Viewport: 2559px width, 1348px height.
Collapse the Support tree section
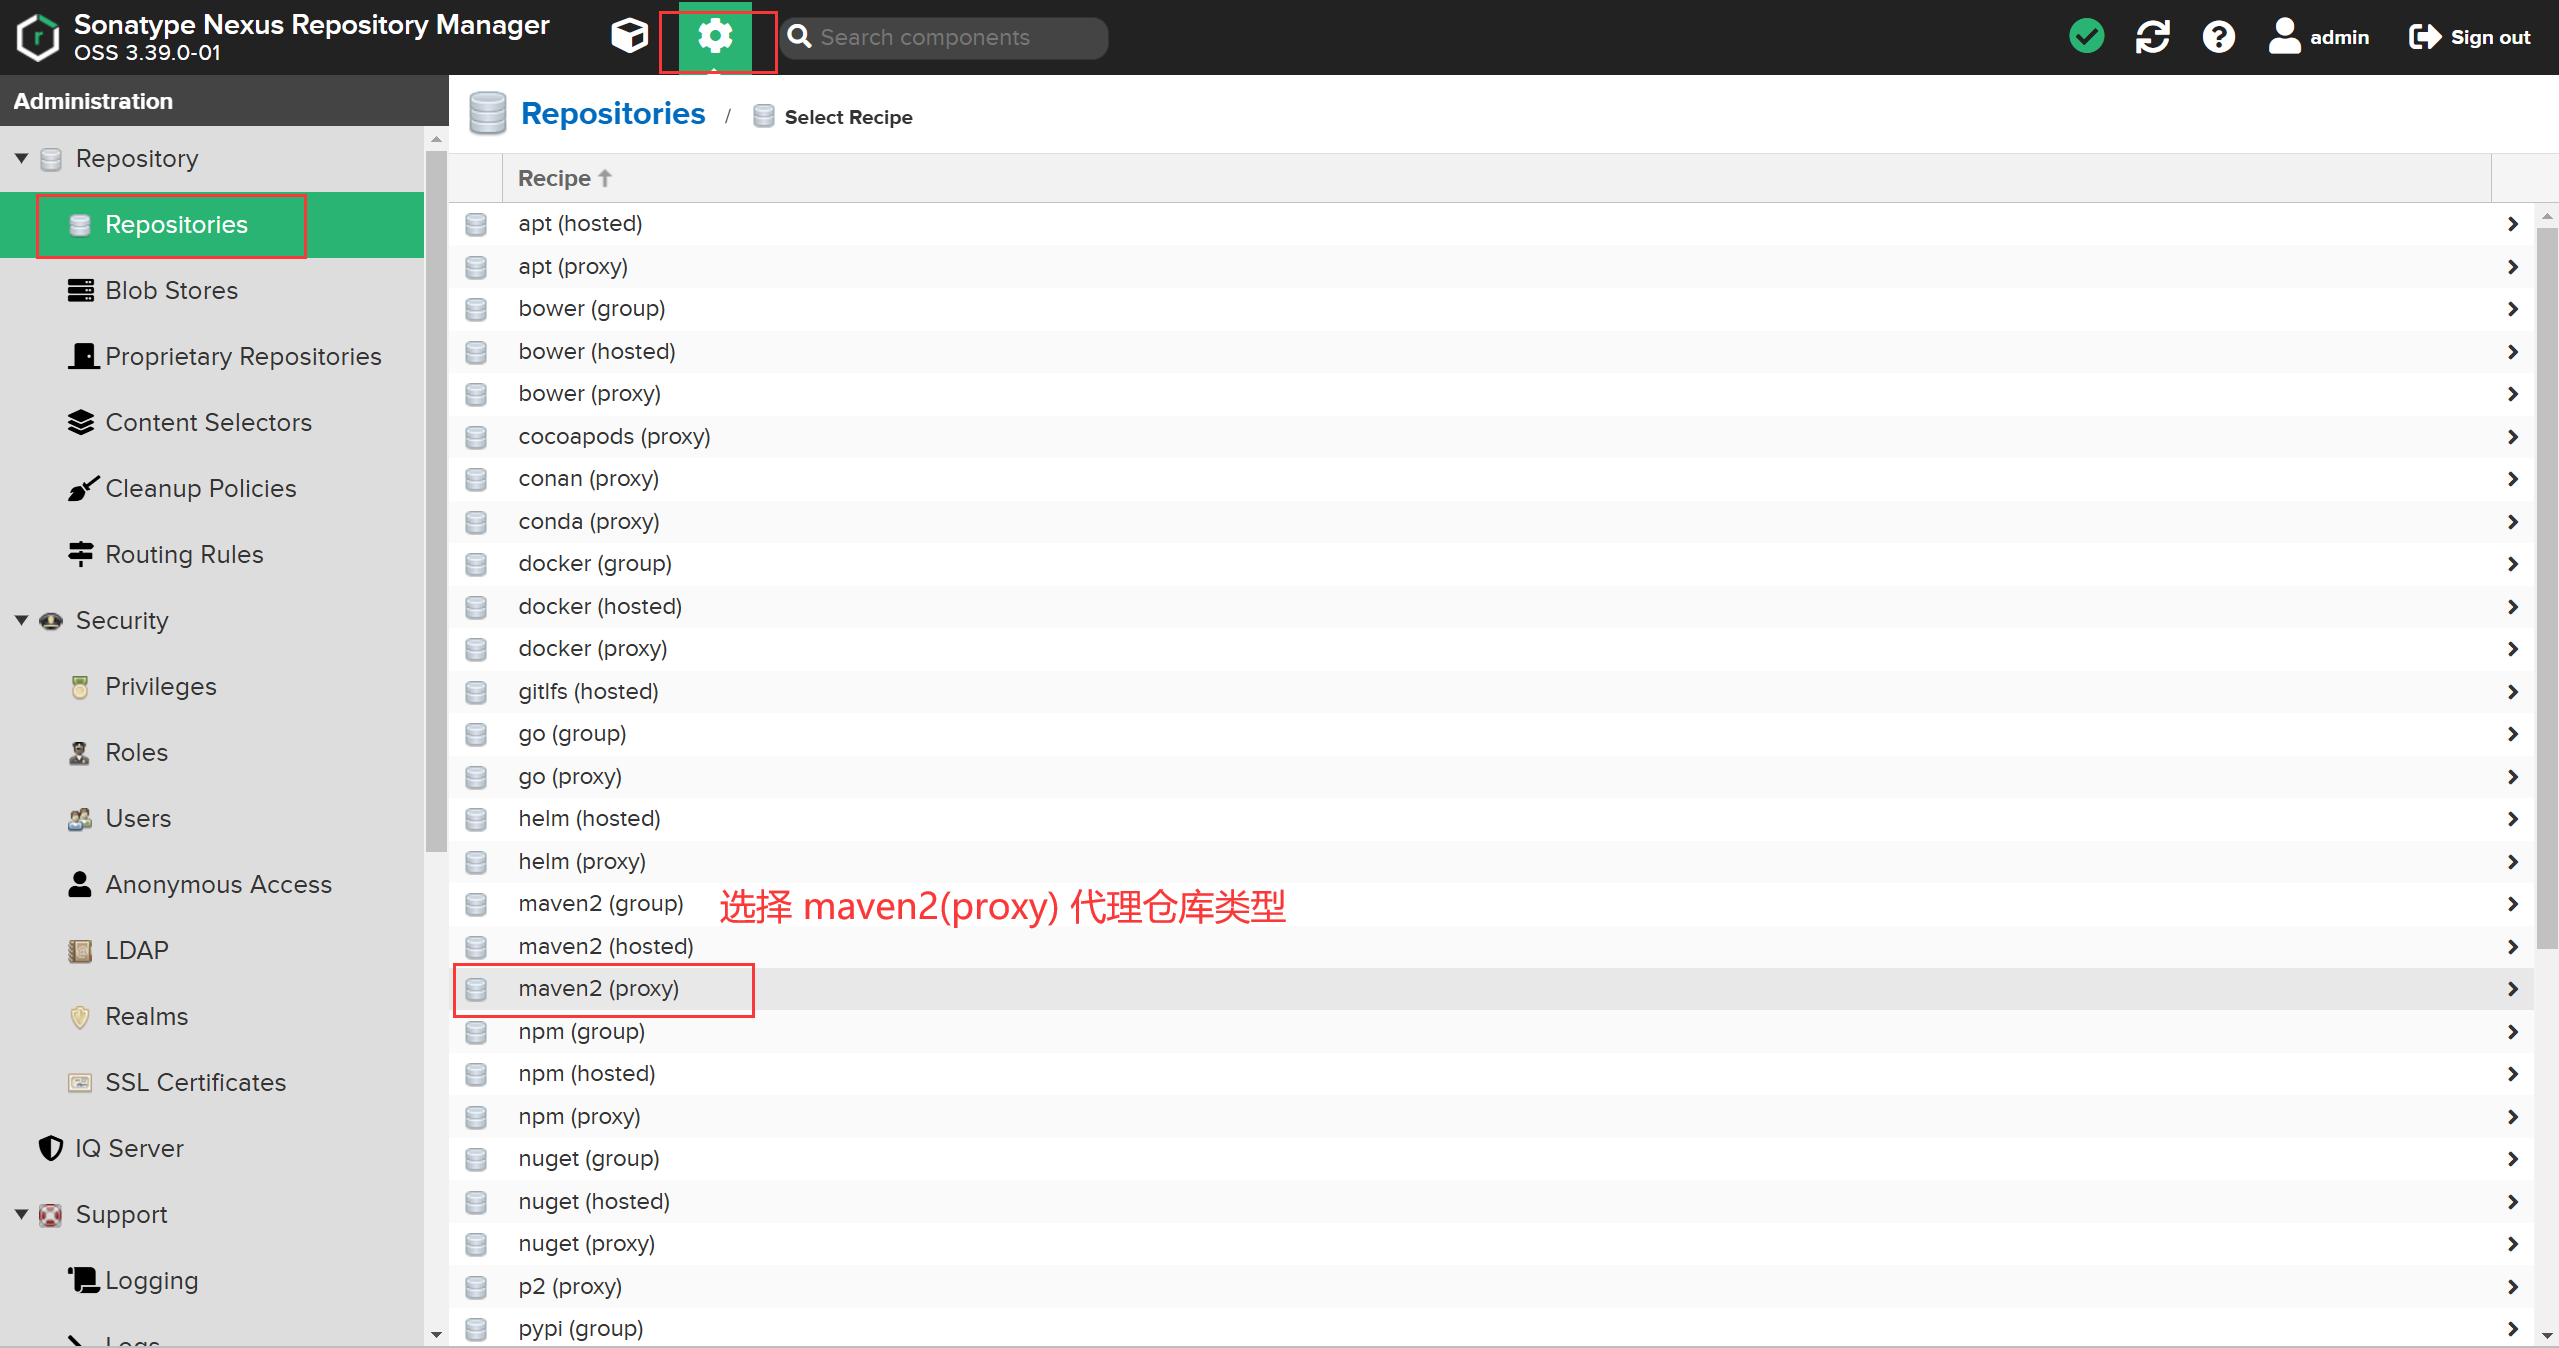click(x=21, y=1214)
